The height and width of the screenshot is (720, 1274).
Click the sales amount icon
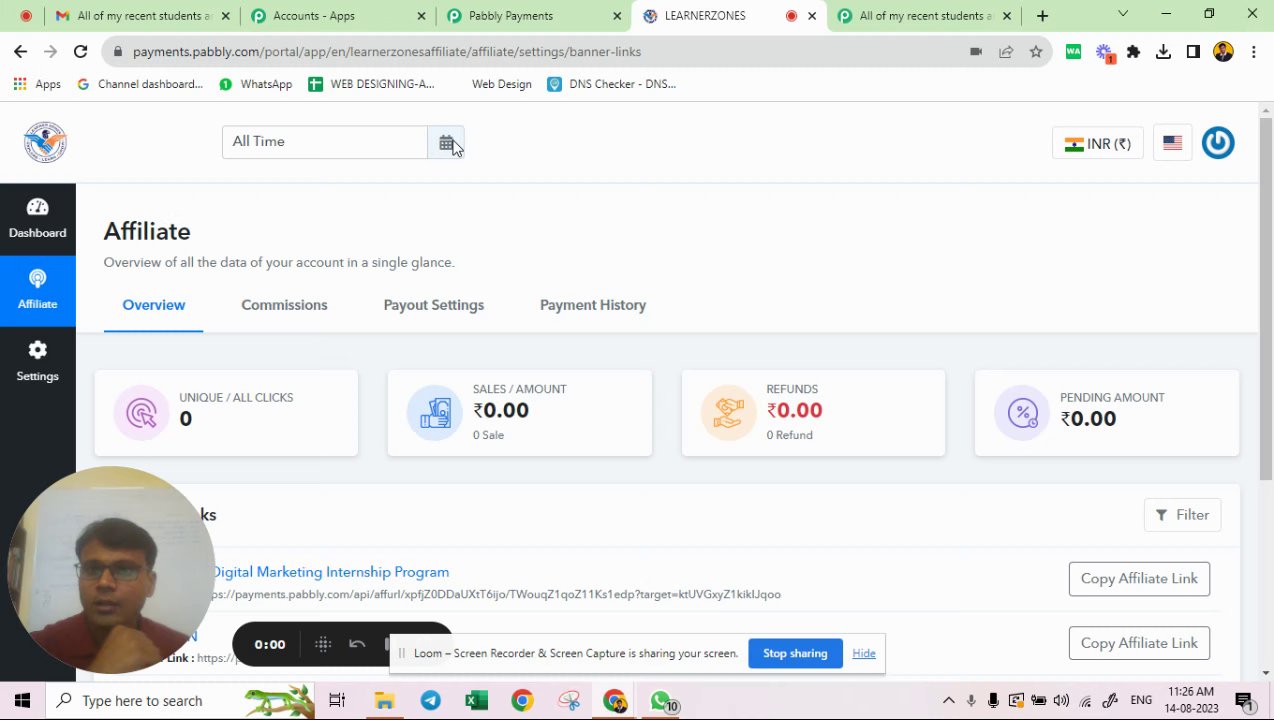tap(435, 413)
